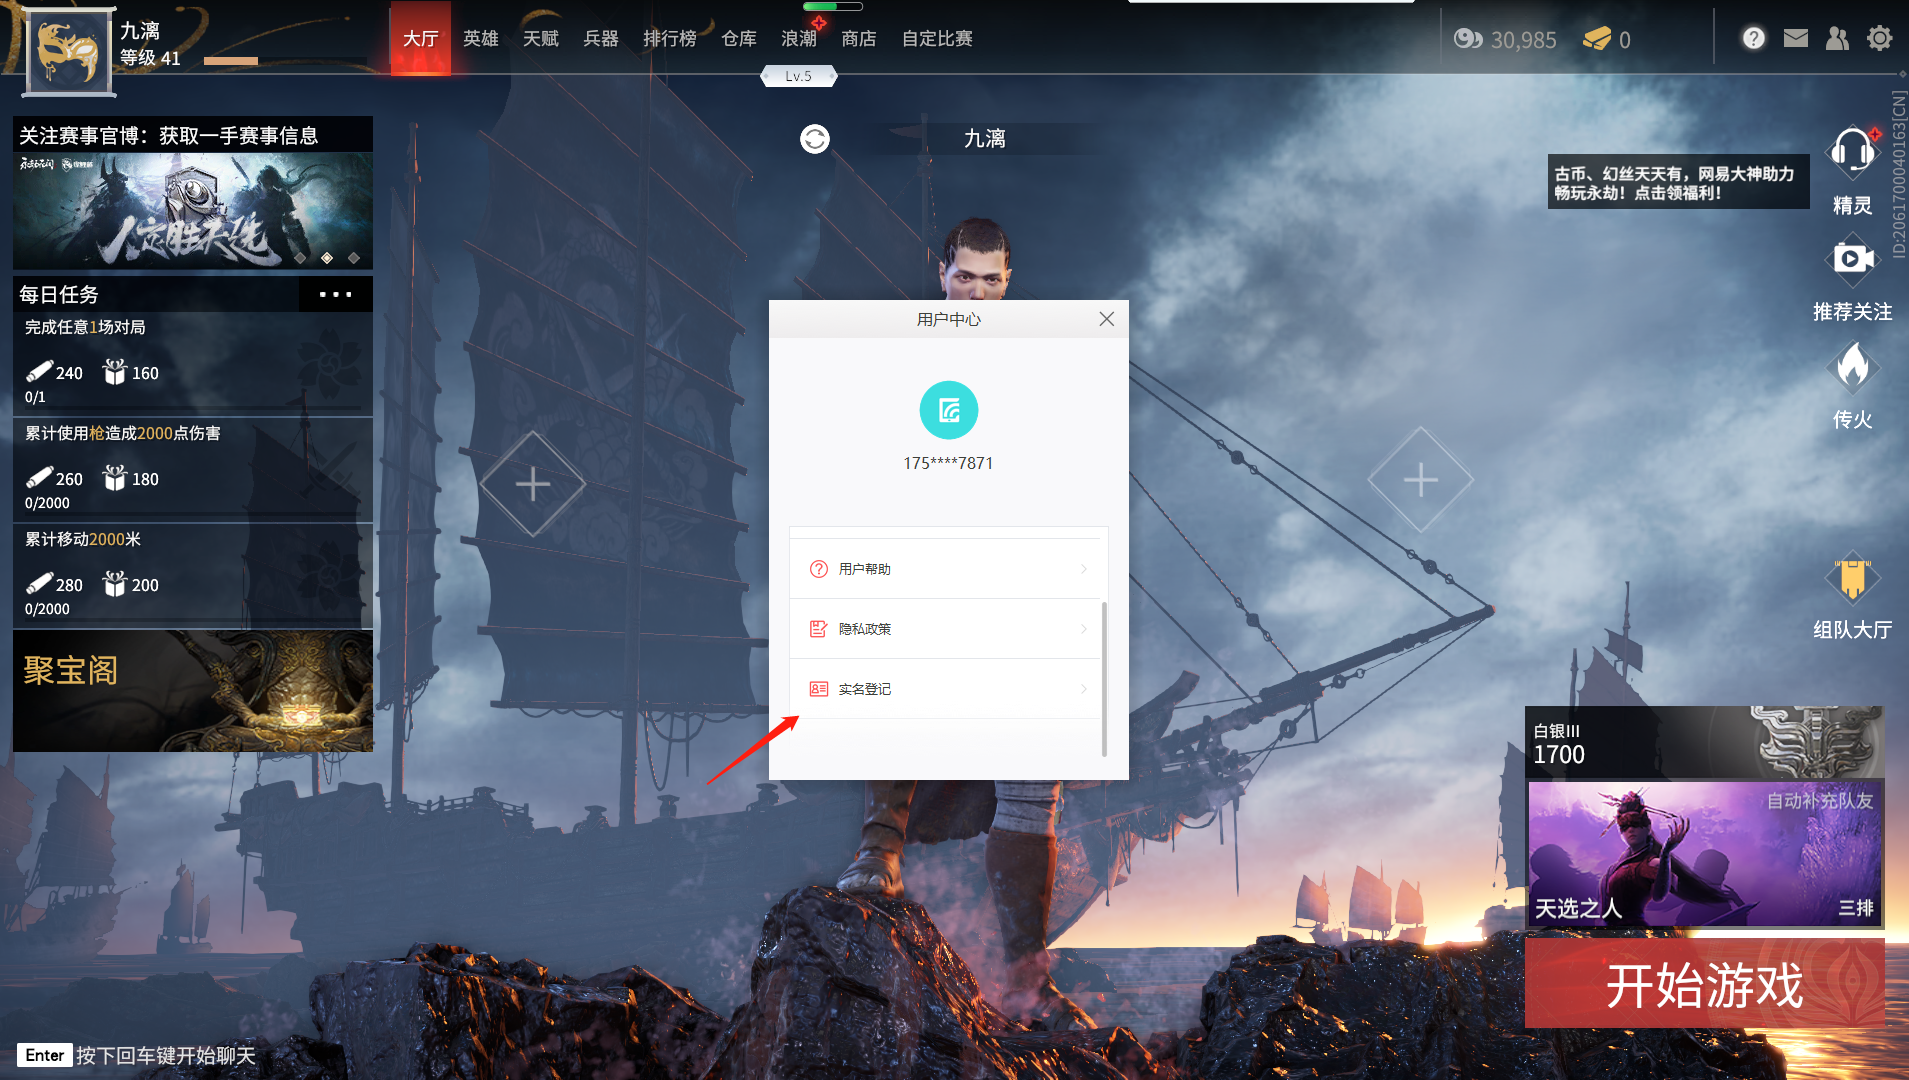Switch to the 兵器 tab
Image resolution: width=1909 pixels, height=1080 pixels.
[x=600, y=38]
